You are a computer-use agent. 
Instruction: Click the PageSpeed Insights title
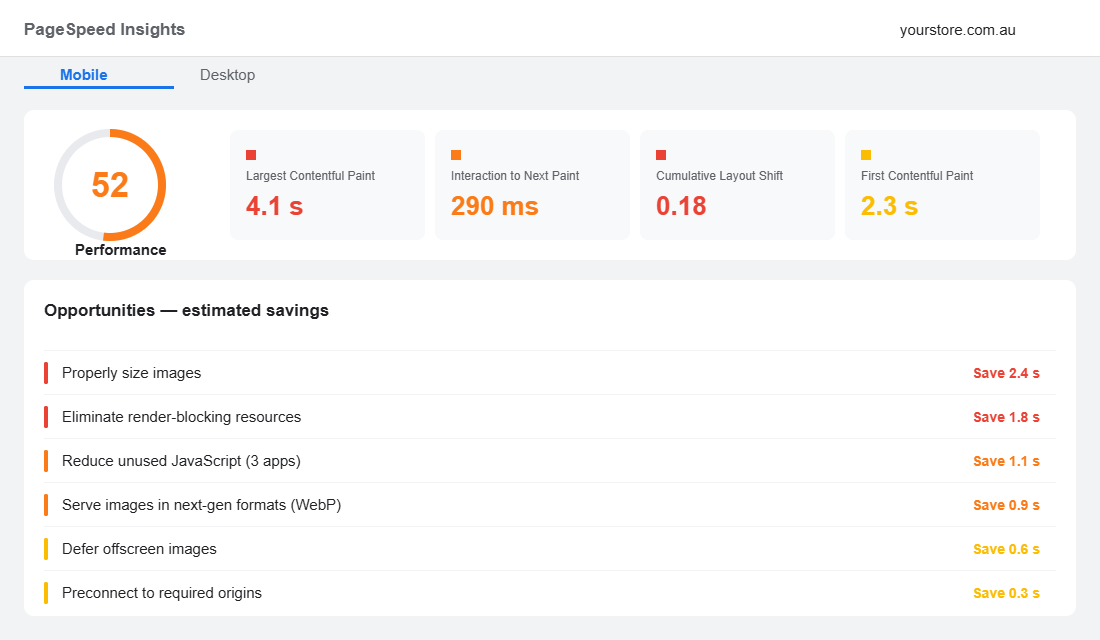pyautogui.click(x=105, y=29)
